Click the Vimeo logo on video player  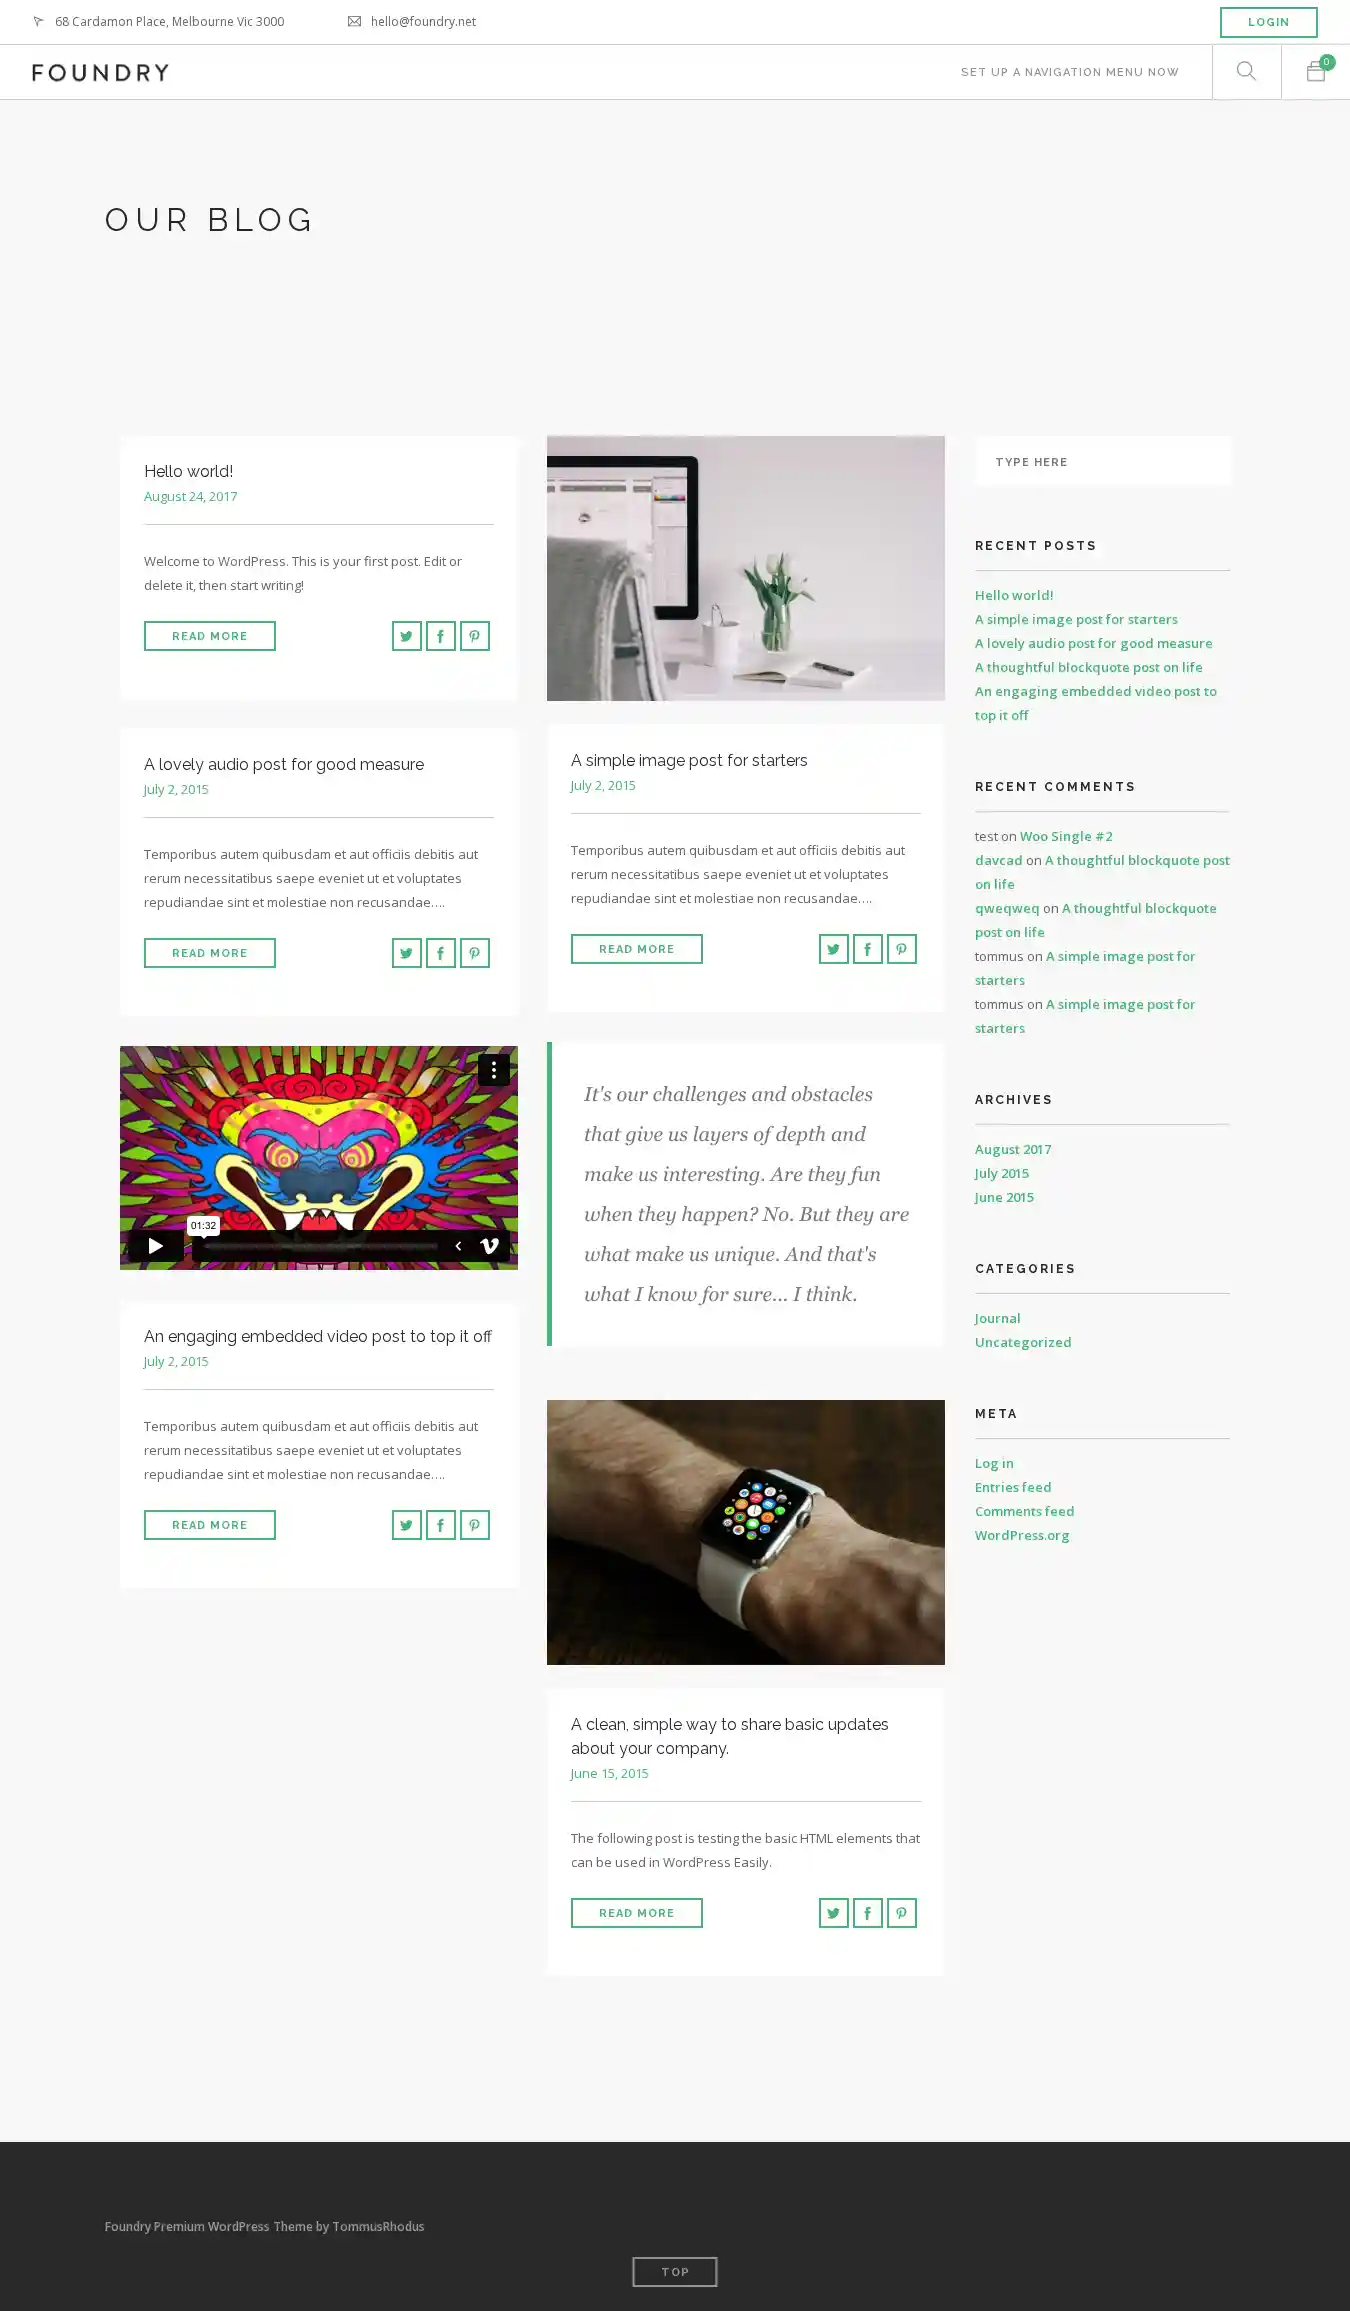(490, 1246)
